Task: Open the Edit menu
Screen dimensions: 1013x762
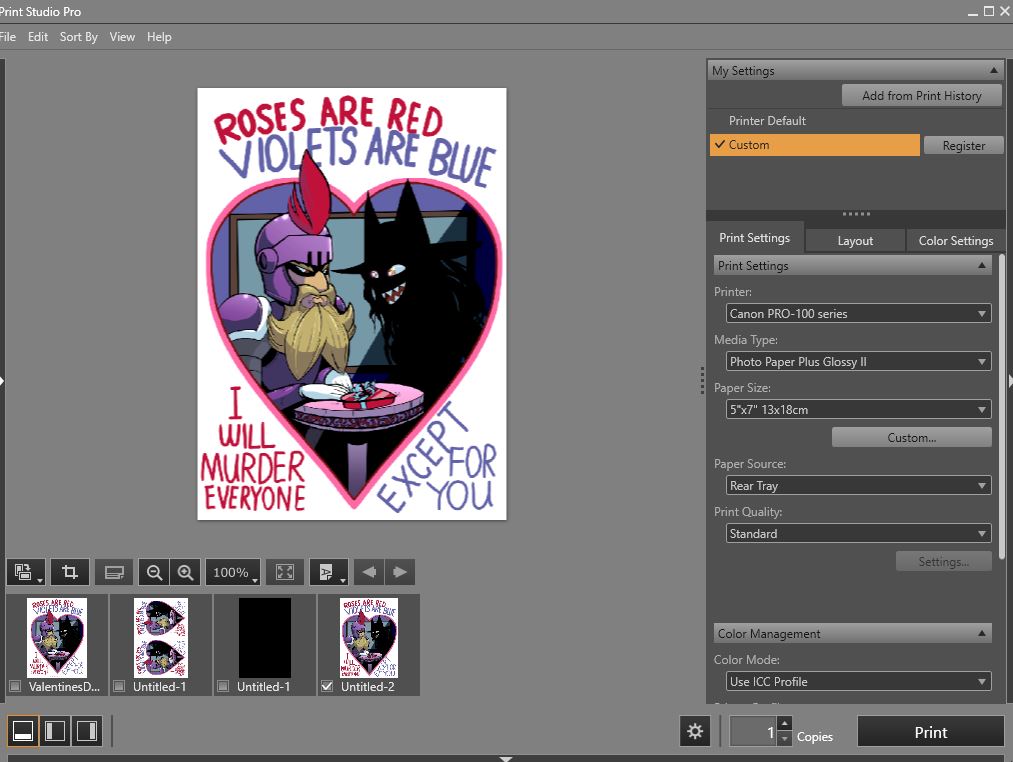Action: (x=37, y=37)
